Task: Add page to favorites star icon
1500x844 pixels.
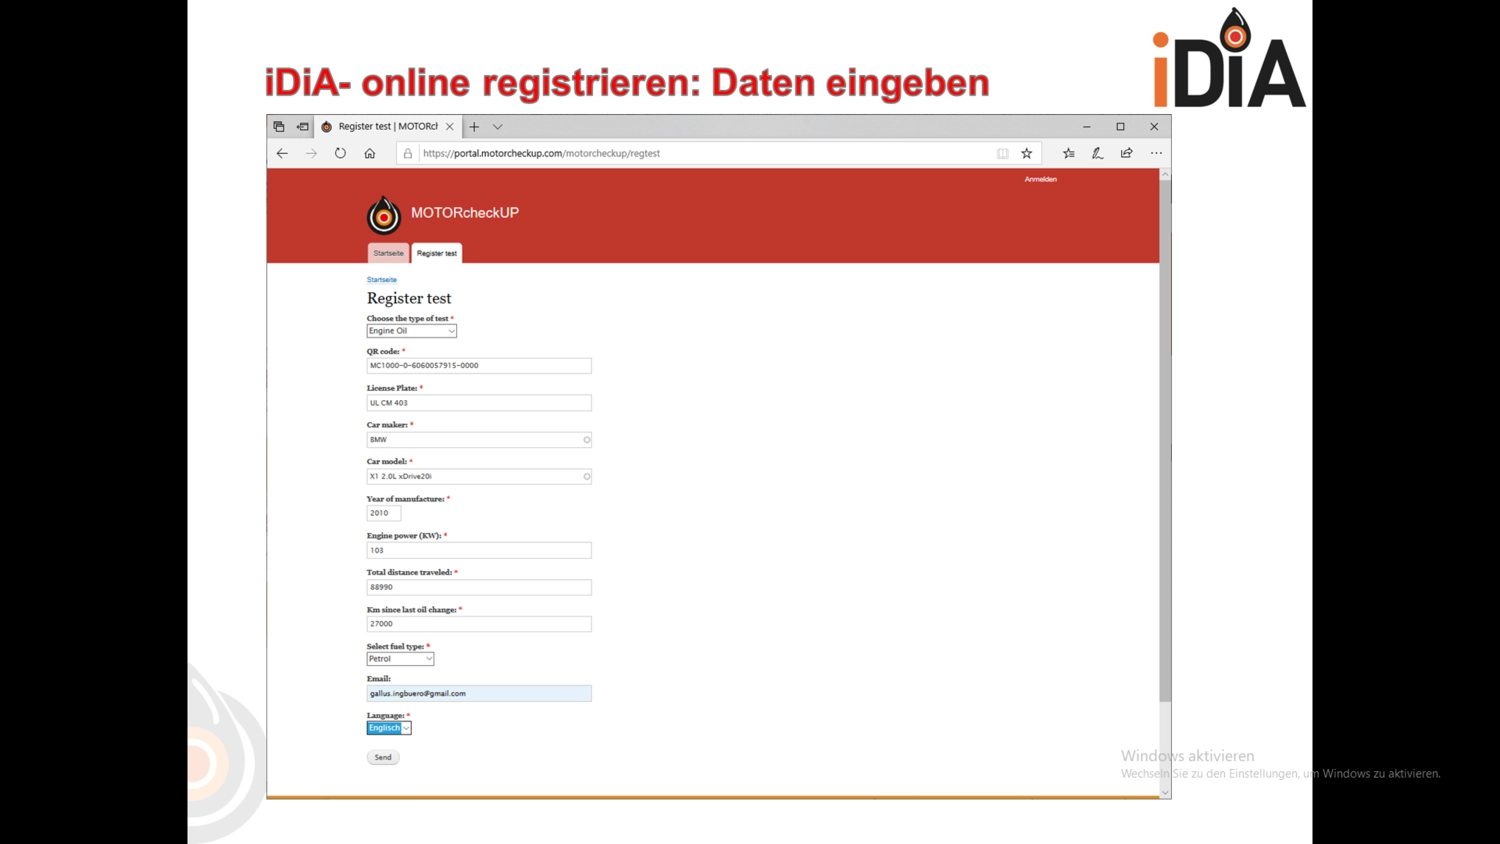Action: tap(1026, 153)
